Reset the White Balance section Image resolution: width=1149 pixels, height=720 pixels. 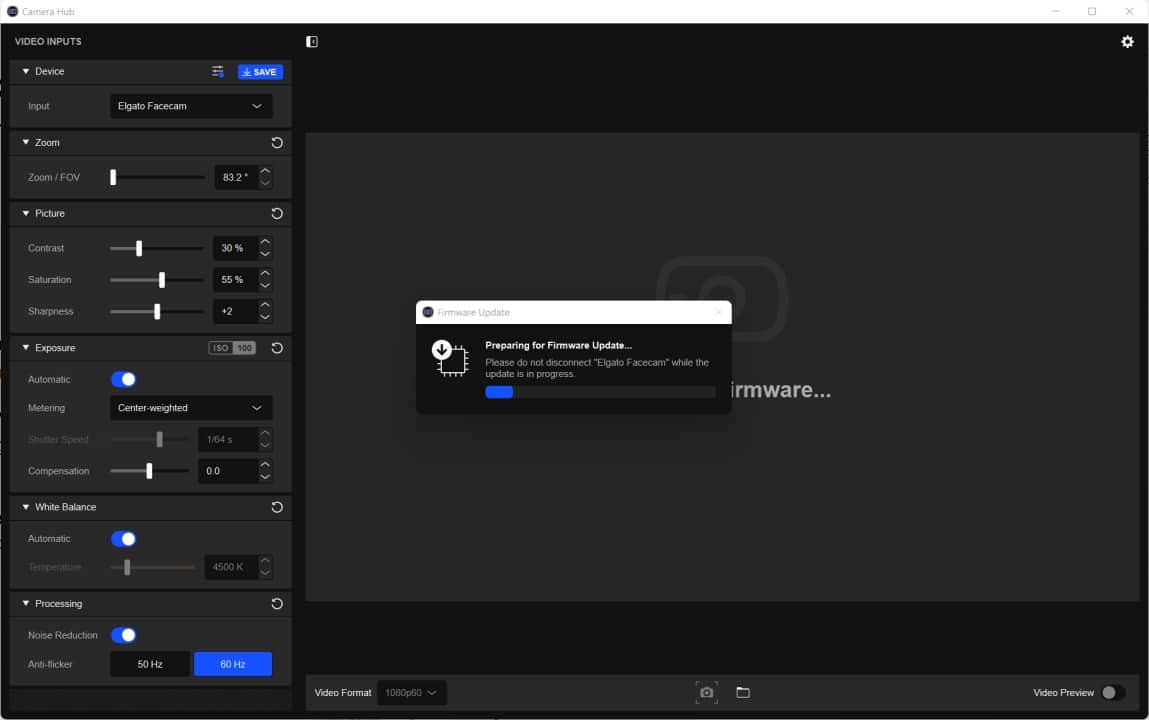(x=277, y=507)
